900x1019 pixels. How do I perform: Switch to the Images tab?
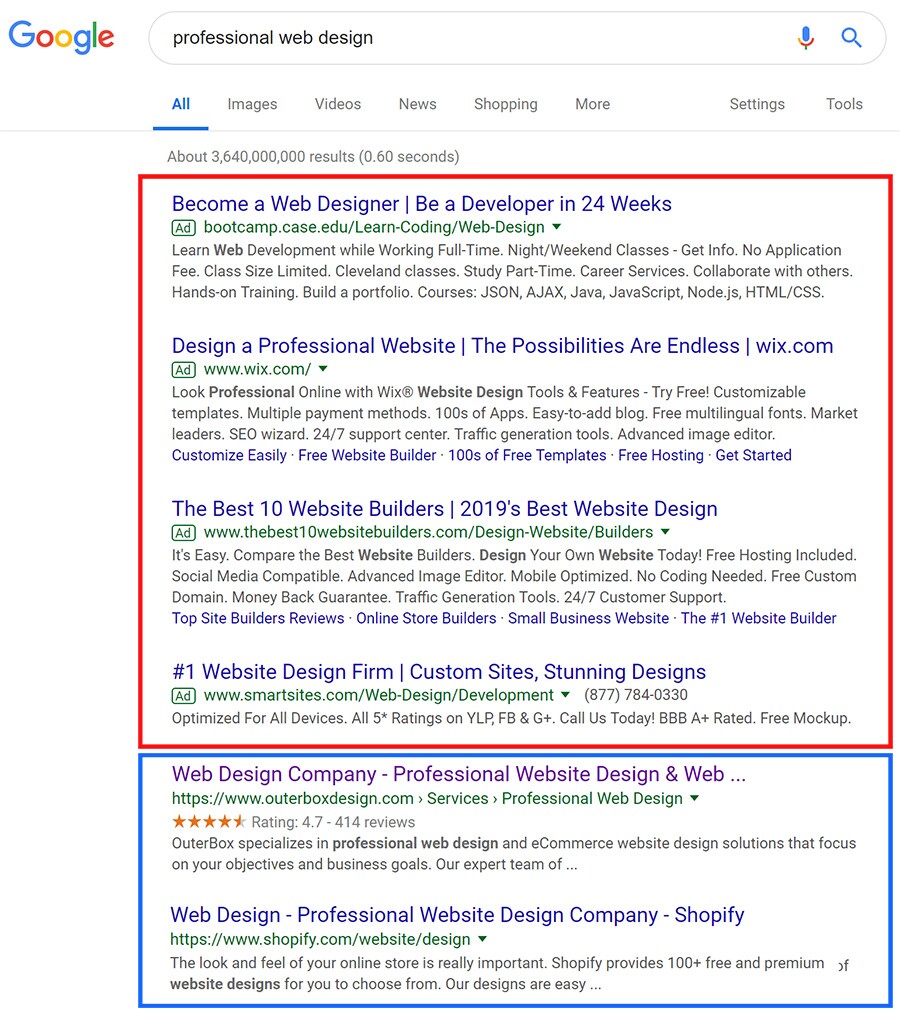[x=252, y=104]
